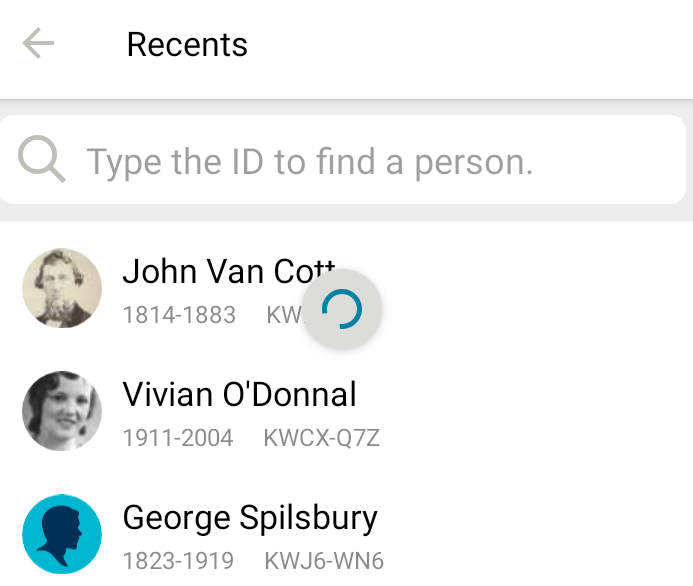Click the 1814-1883 lifespan text
This screenshot has height=586, width=693.
[179, 315]
